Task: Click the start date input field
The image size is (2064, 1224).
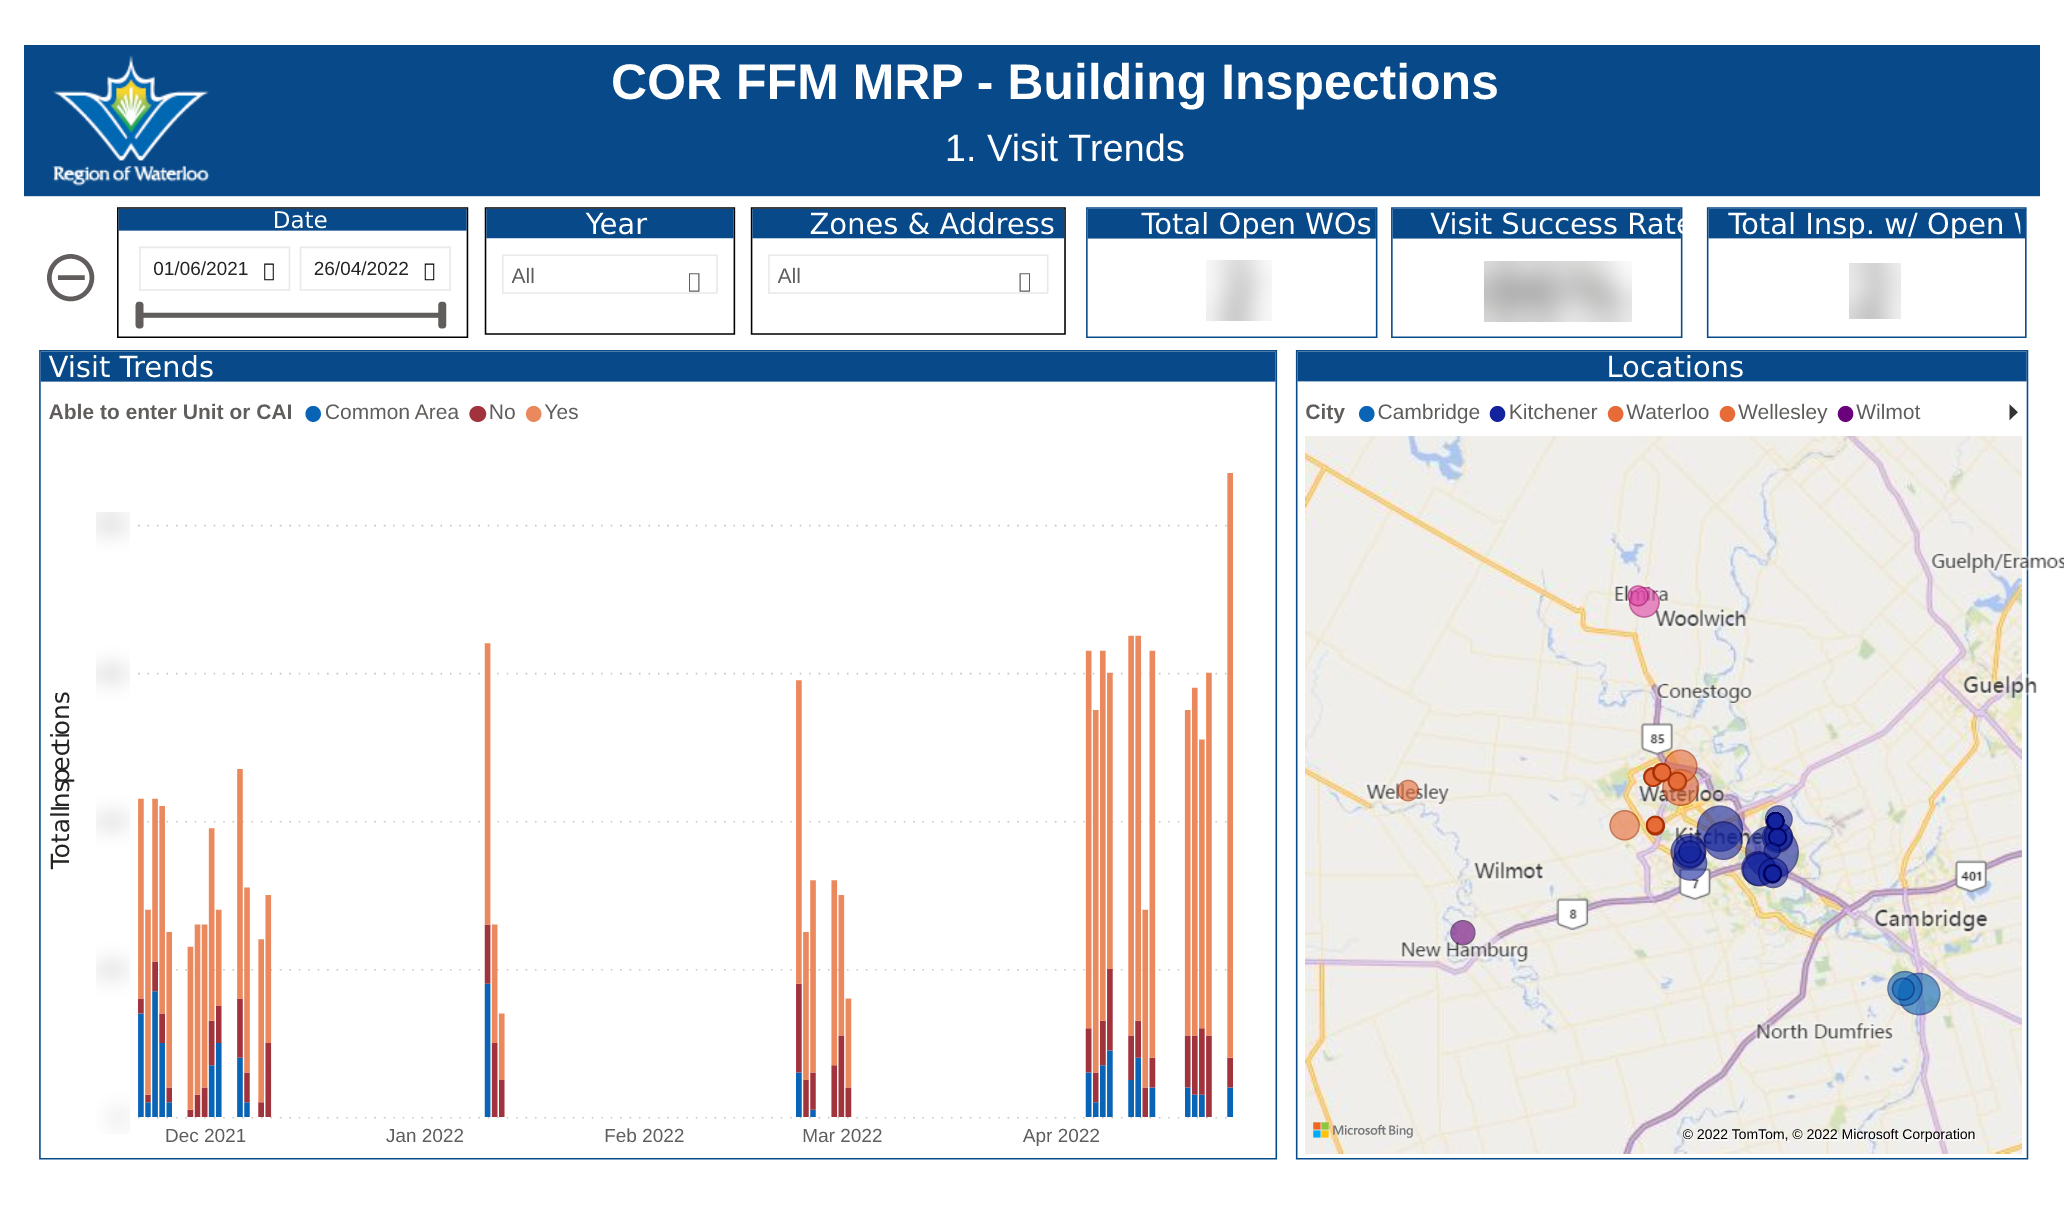Action: tap(200, 269)
